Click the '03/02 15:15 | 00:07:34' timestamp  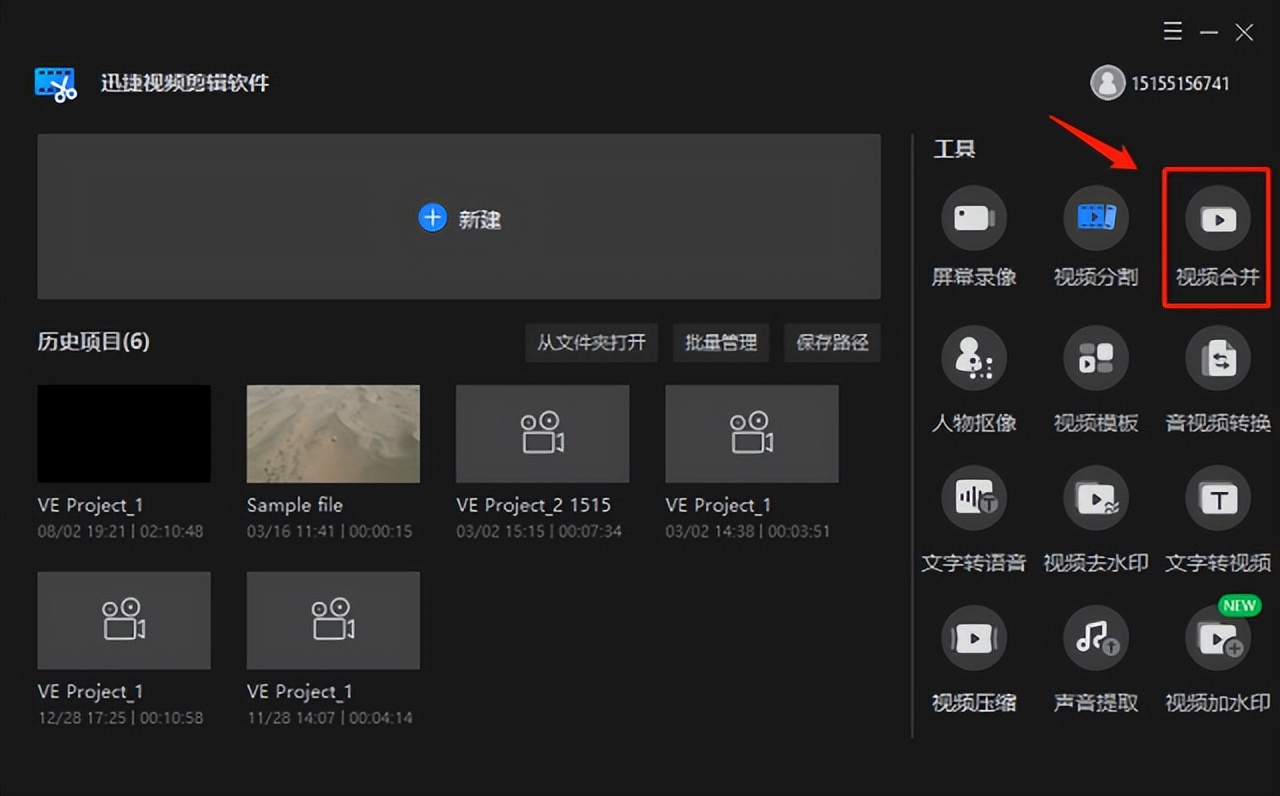pos(539,531)
